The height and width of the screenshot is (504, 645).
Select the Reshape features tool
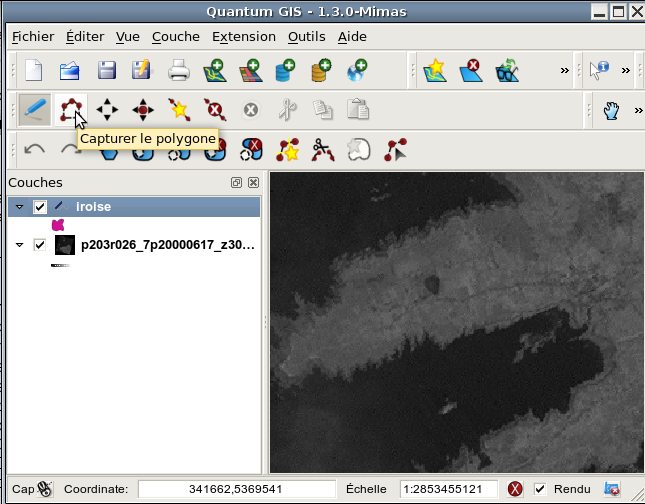(287, 149)
